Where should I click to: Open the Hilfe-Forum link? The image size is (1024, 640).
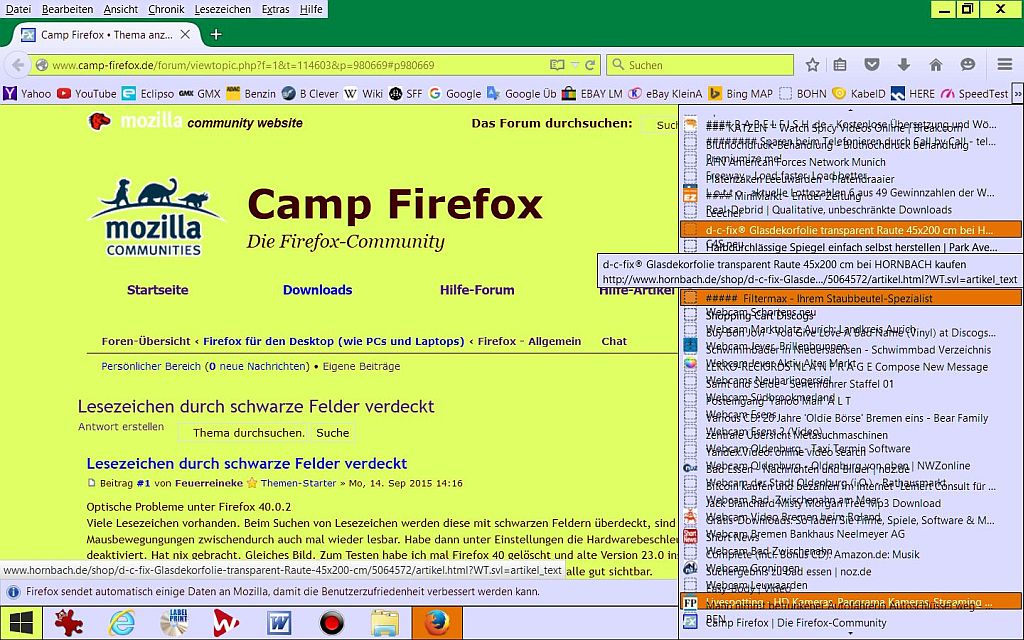[477, 290]
